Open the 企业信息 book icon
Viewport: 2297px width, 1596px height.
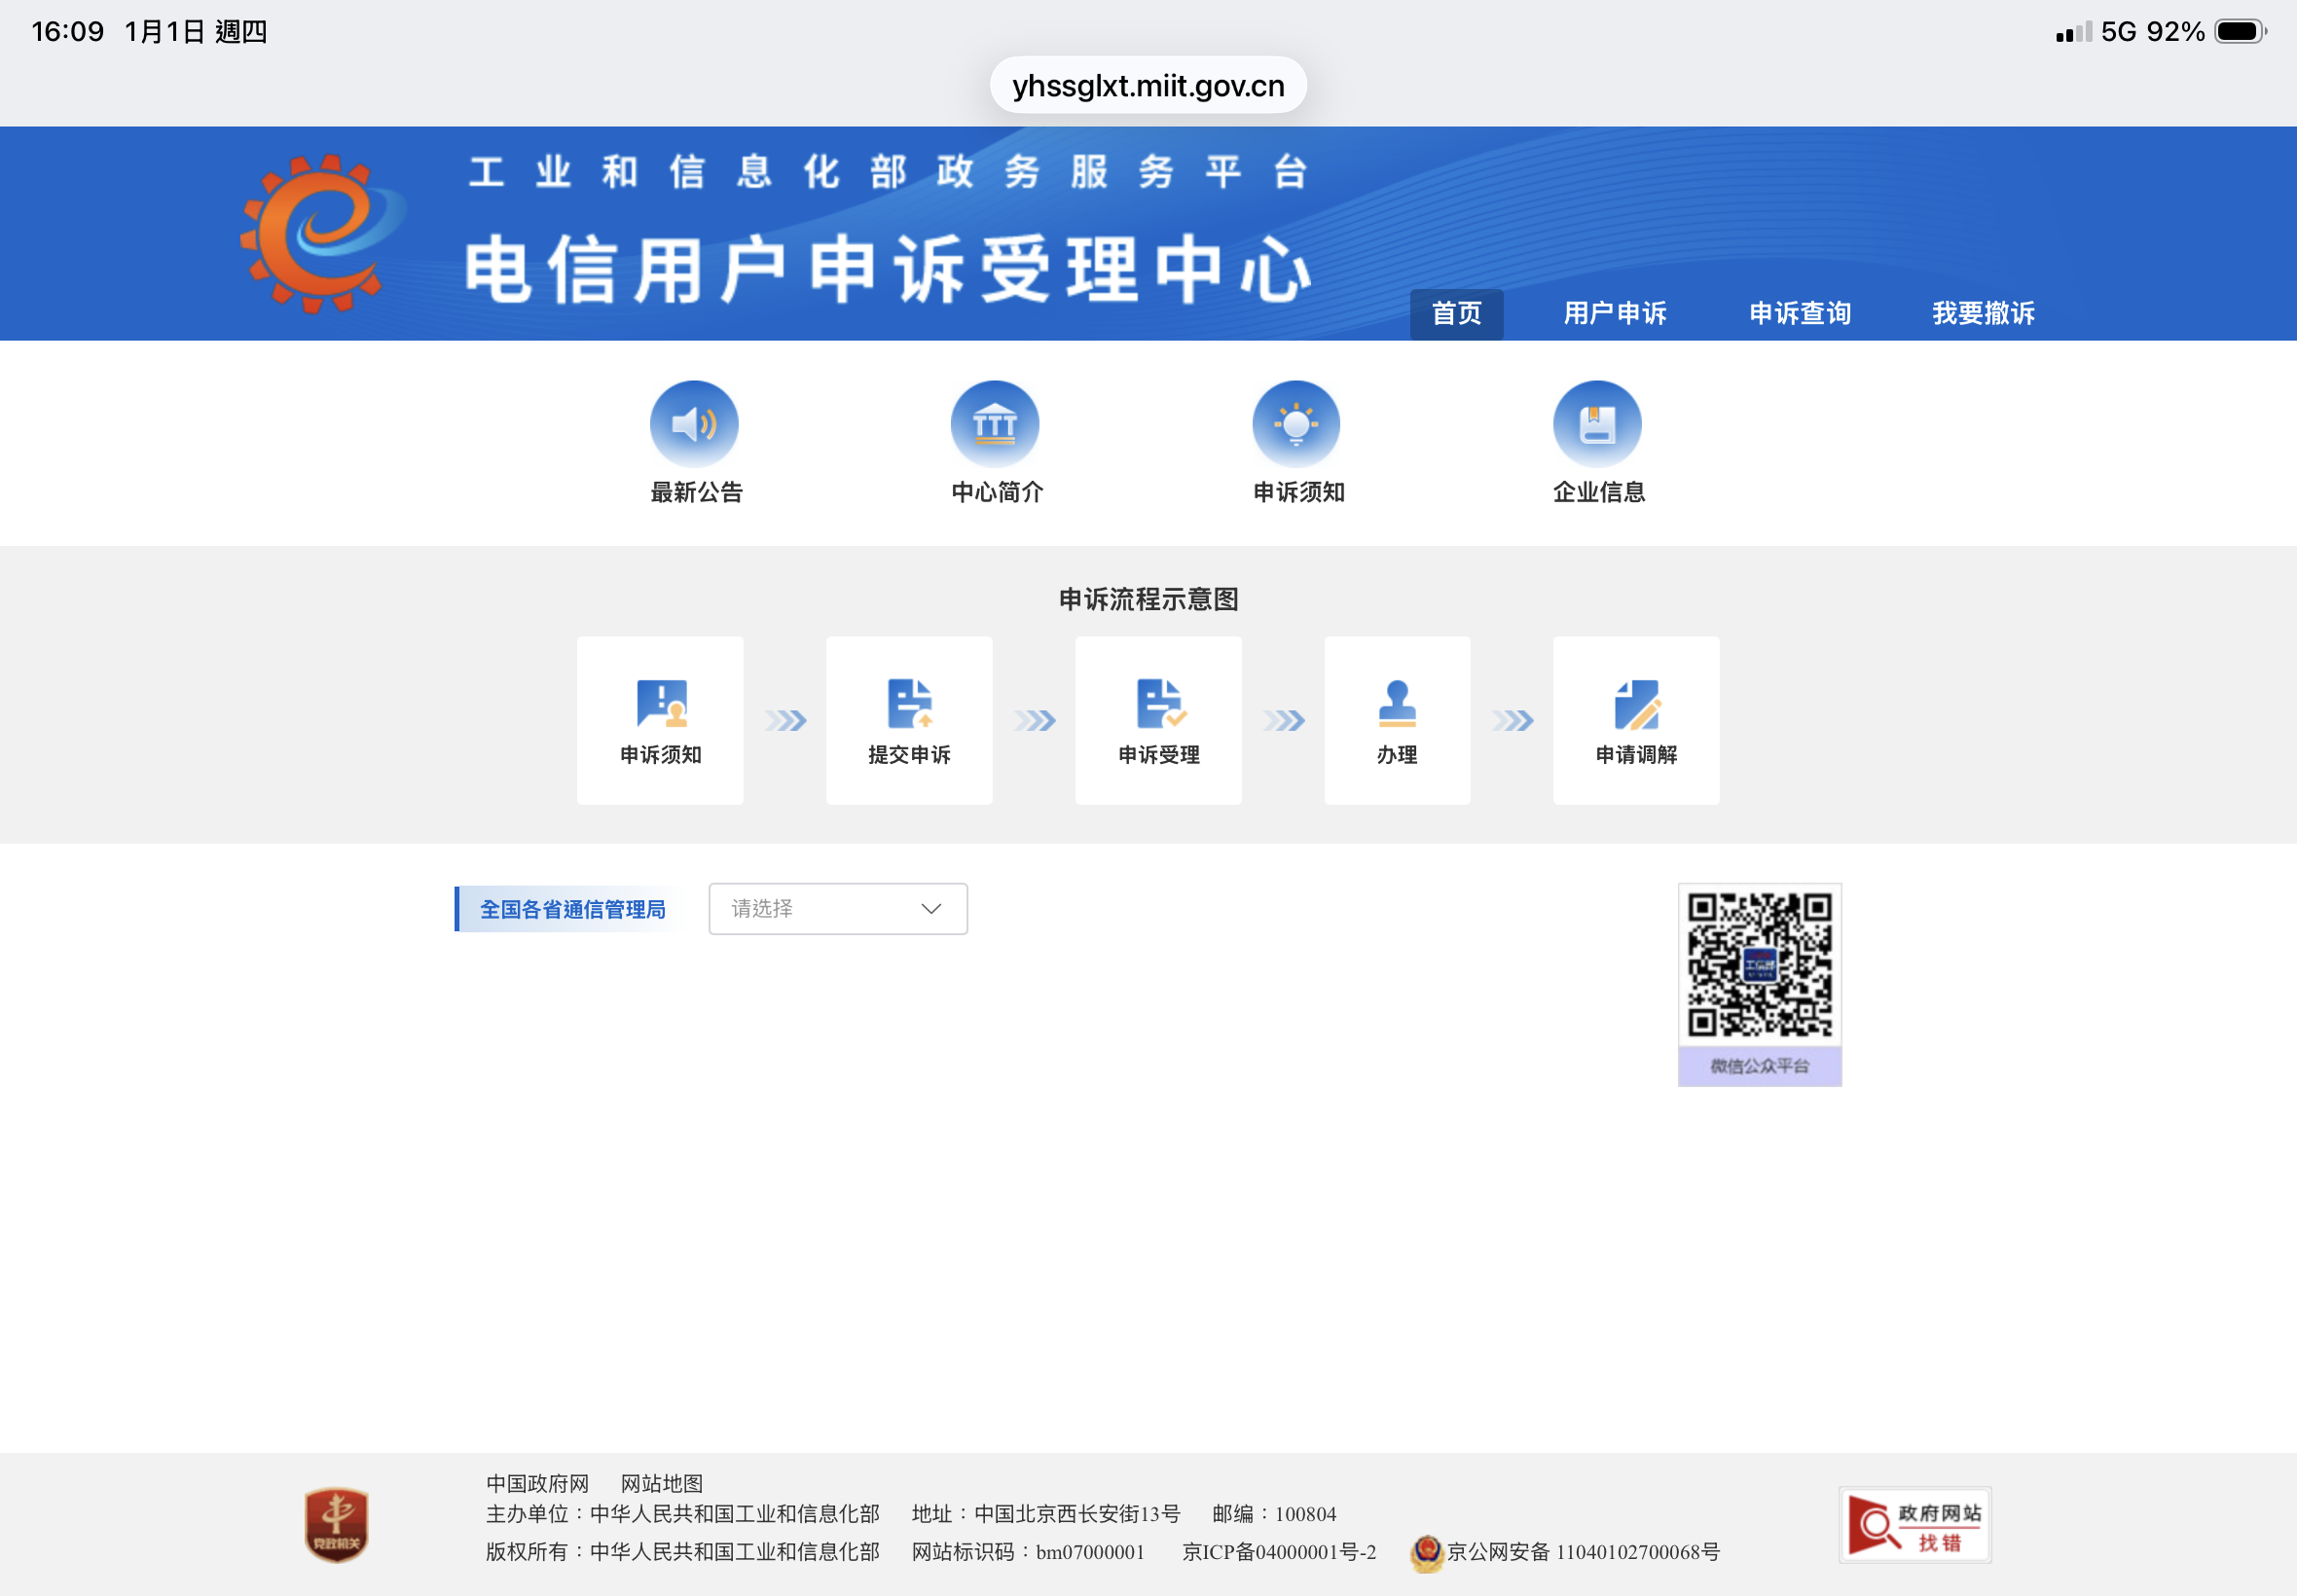point(1597,424)
